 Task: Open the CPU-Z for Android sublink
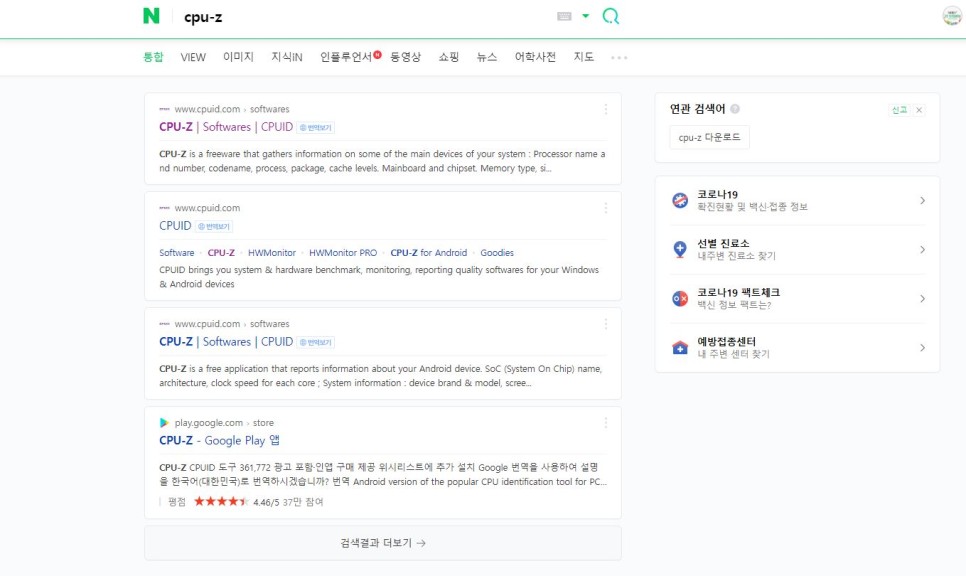click(429, 253)
